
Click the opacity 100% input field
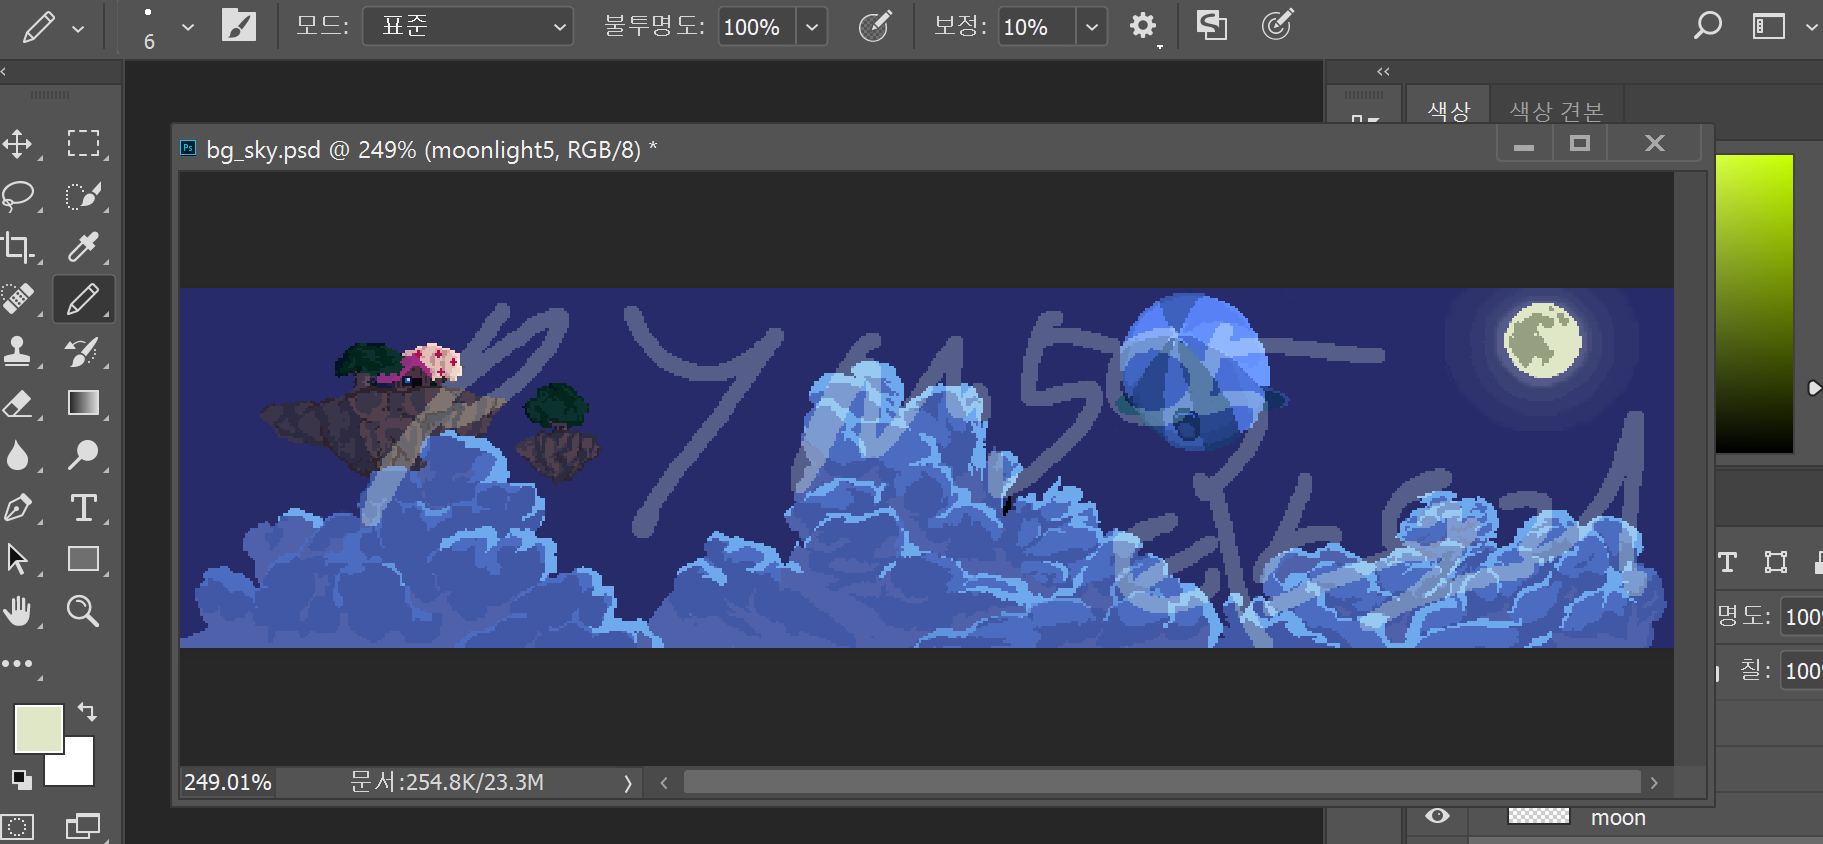pyautogui.click(x=757, y=27)
